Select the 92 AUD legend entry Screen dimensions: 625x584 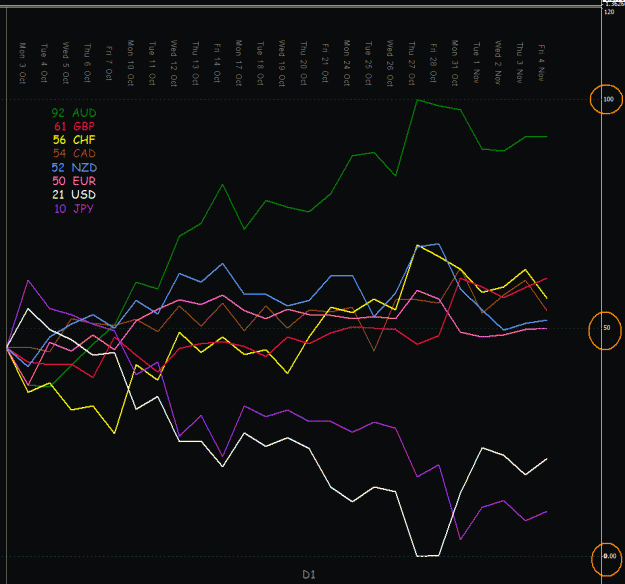(x=74, y=113)
